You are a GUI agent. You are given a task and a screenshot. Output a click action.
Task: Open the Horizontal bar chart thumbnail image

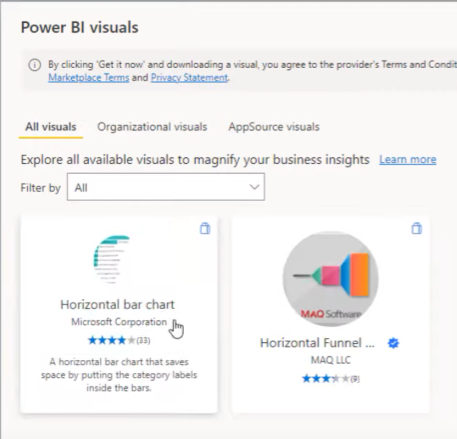(112, 259)
